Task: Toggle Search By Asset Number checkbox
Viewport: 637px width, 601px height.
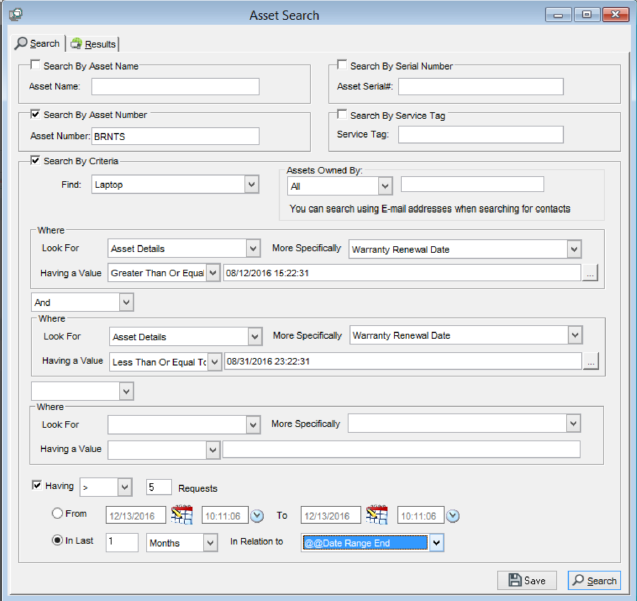Action: pyautogui.click(x=35, y=114)
